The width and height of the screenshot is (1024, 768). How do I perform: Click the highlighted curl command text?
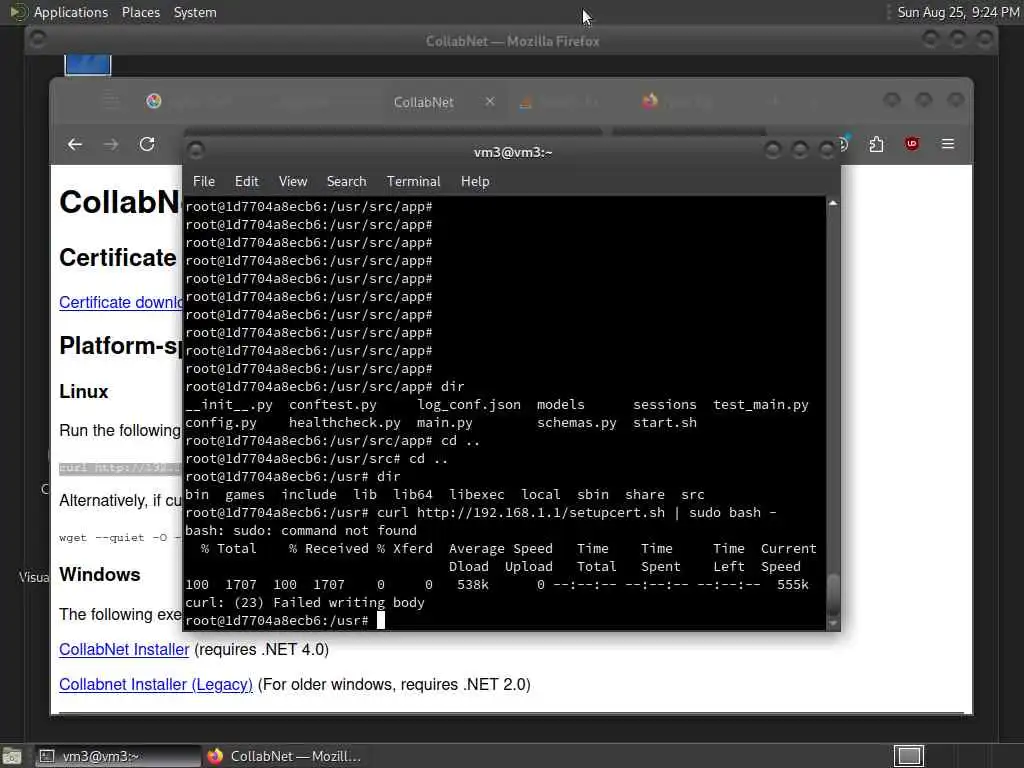(120, 468)
